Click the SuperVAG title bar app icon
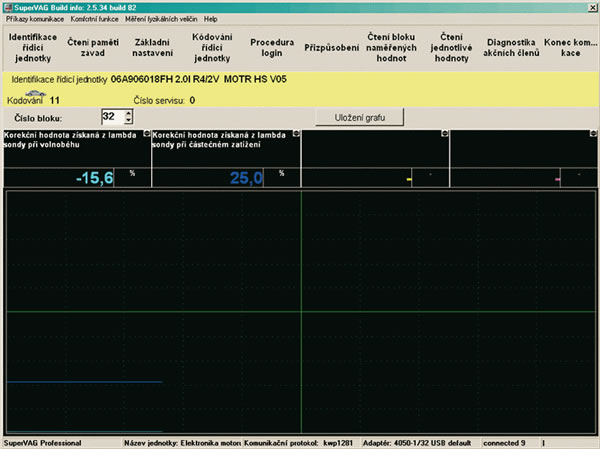Viewport: 600px width, 449px height. (8, 8)
